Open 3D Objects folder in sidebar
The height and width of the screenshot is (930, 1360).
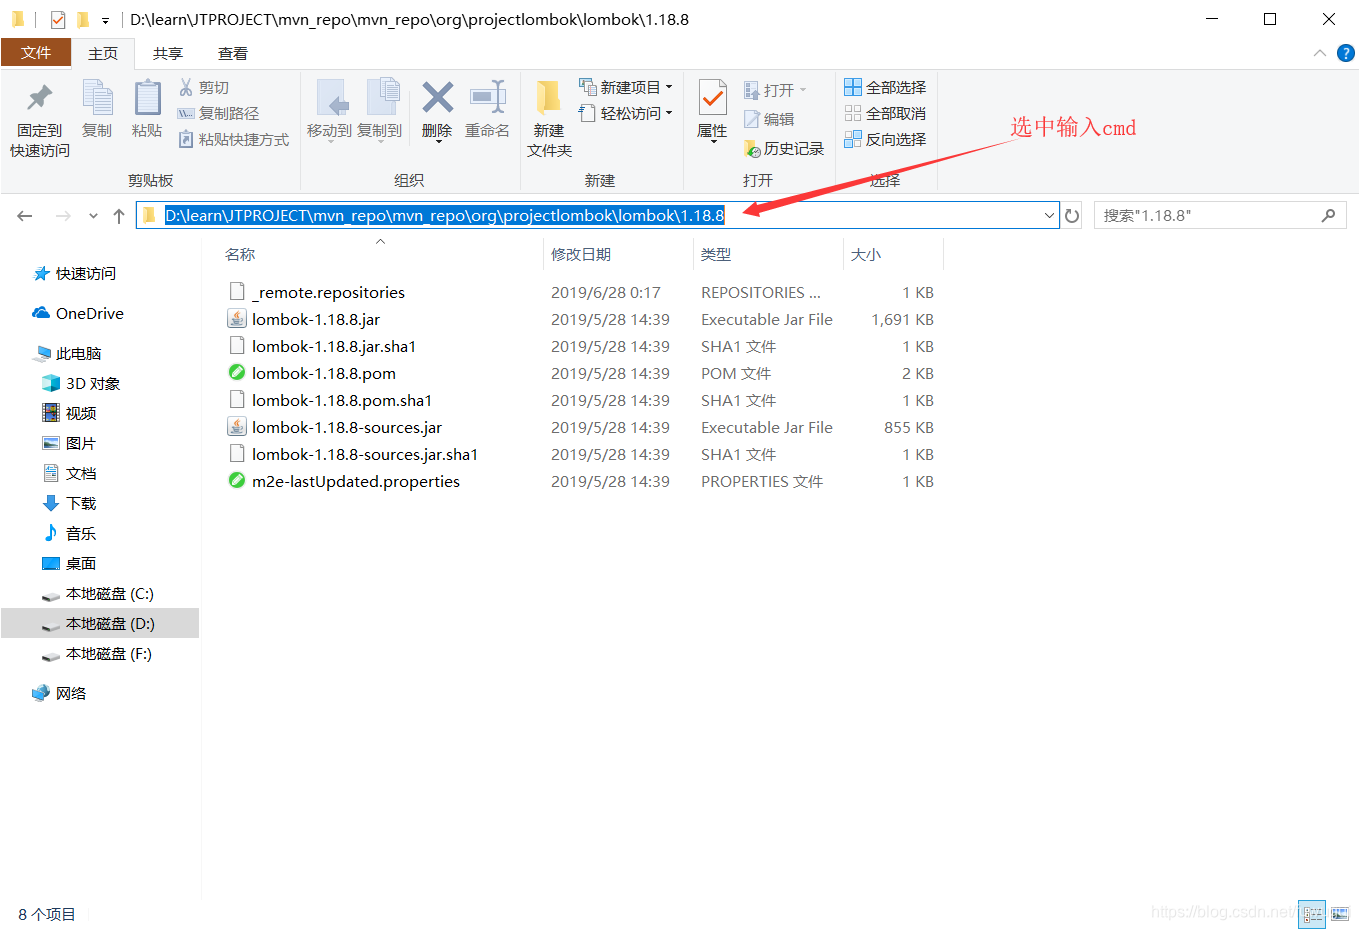point(82,384)
